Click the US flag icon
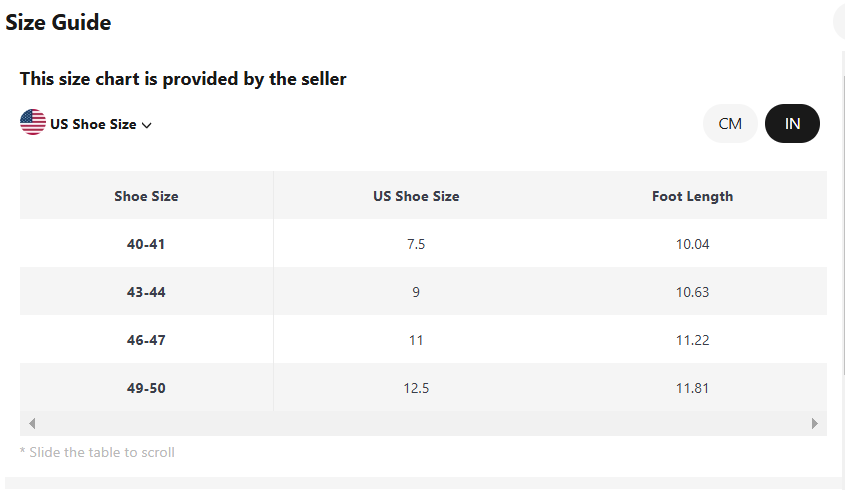This screenshot has height=490, width=845. pos(33,123)
